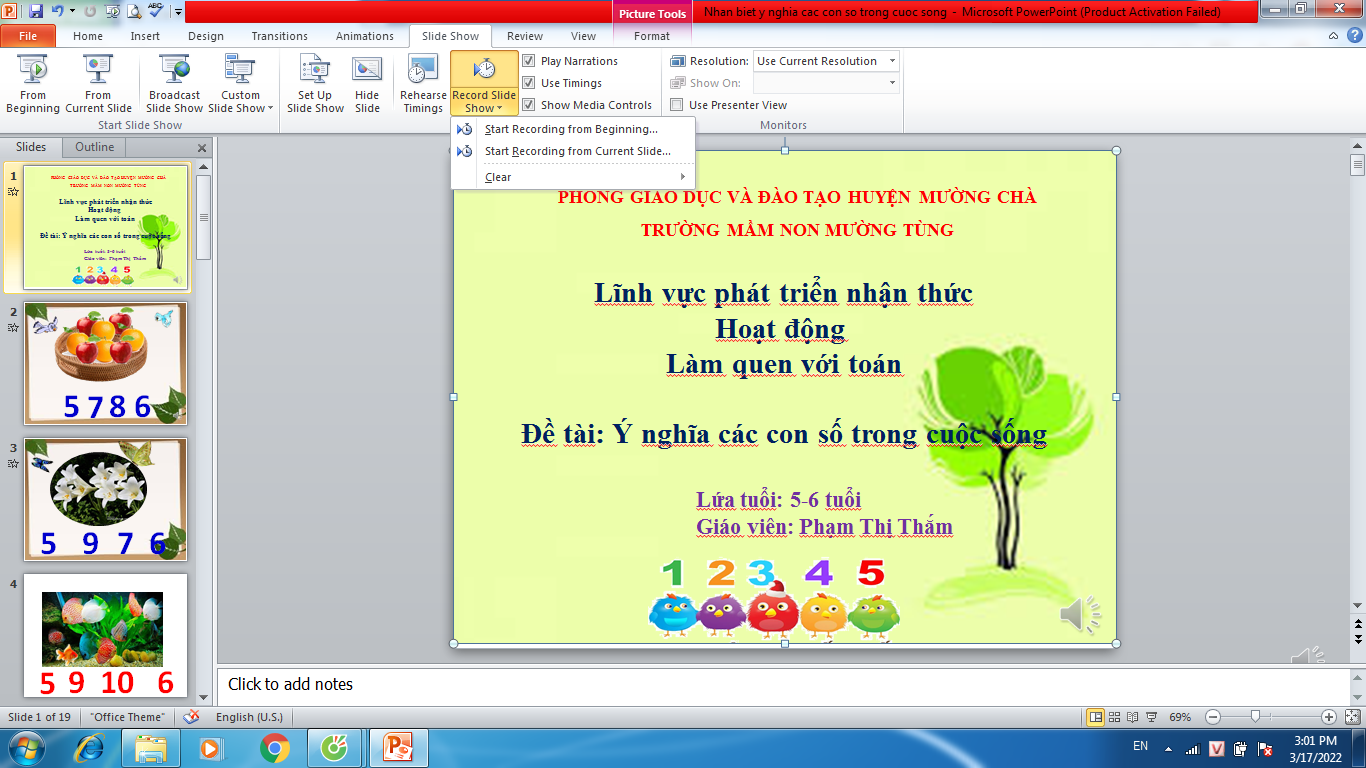Click the Save icon in quick access toolbar

(36, 11)
